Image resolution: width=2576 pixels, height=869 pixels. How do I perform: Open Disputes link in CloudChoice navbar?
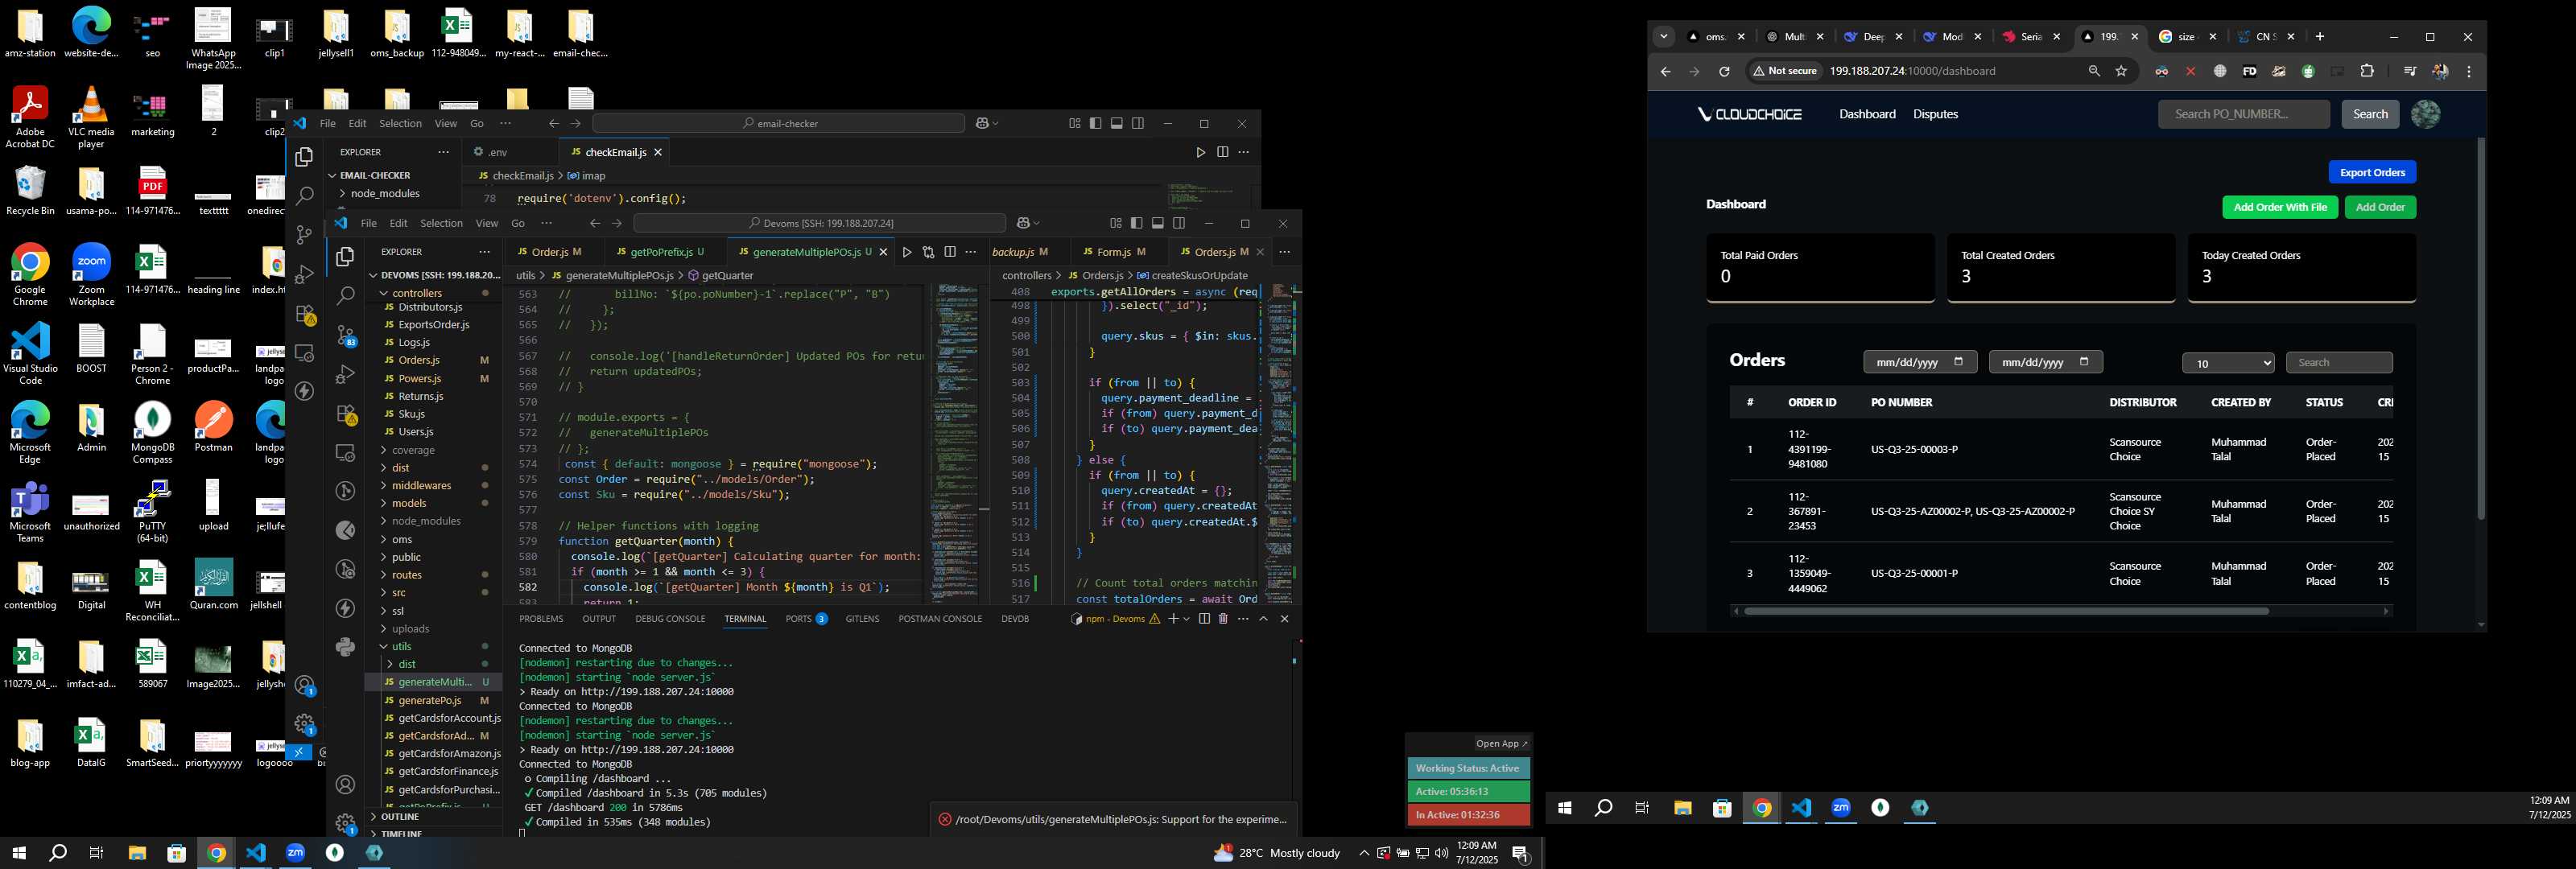click(1935, 114)
